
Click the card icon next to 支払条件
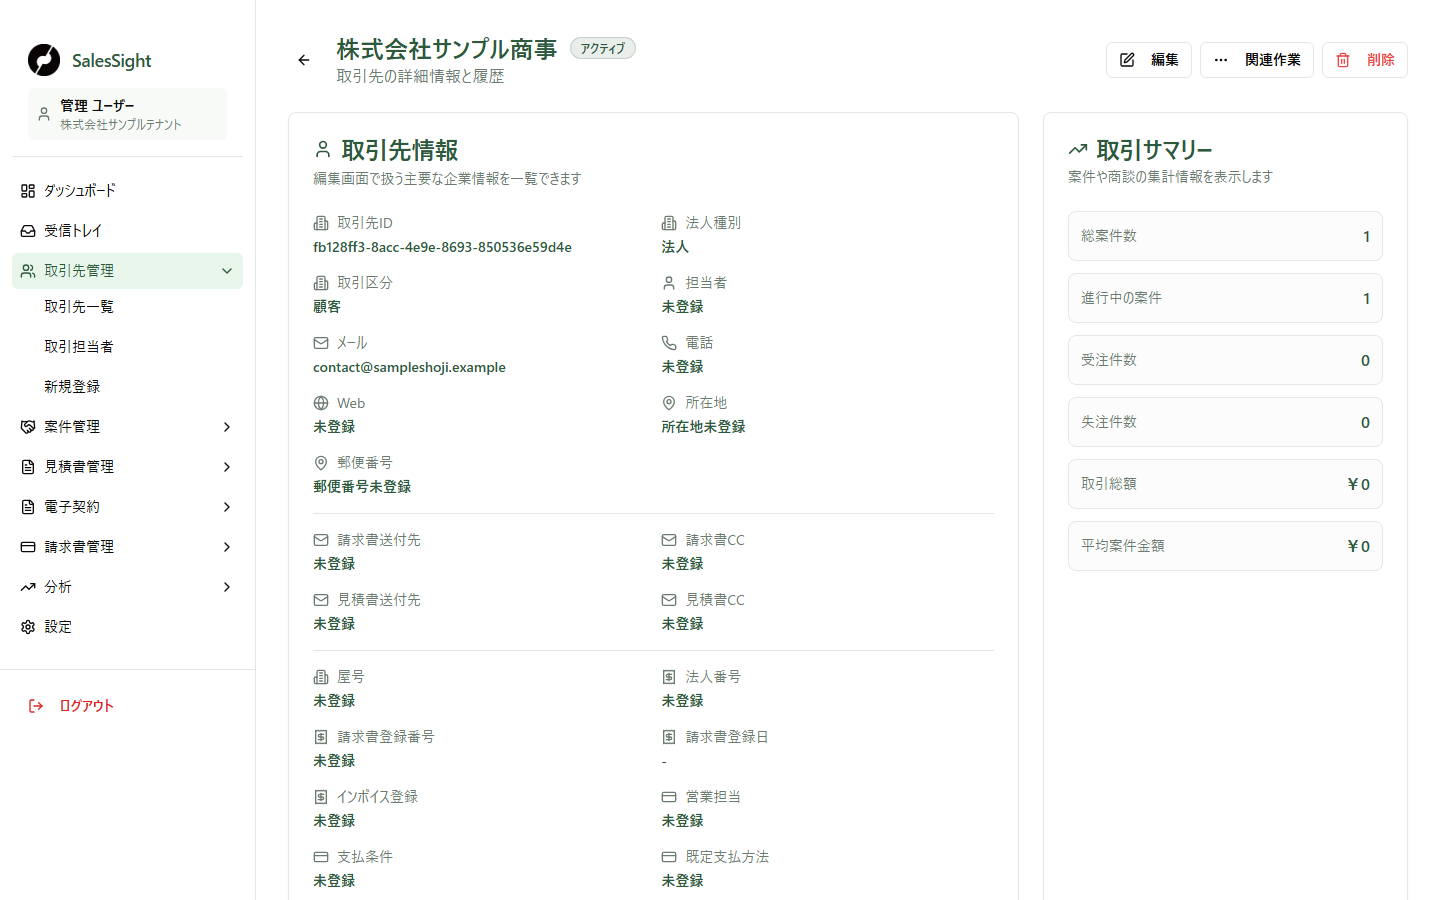321,857
